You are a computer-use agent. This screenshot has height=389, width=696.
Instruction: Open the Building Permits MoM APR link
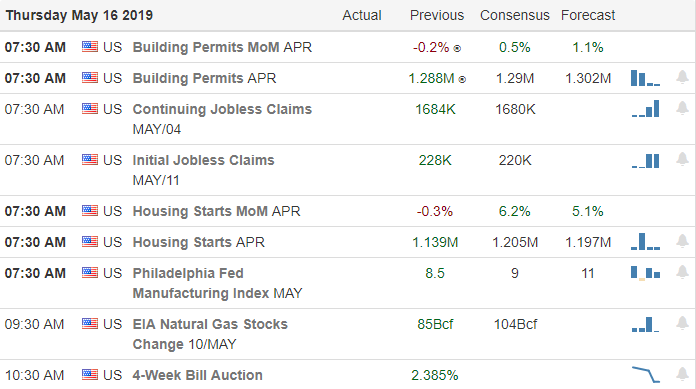pyautogui.click(x=222, y=47)
